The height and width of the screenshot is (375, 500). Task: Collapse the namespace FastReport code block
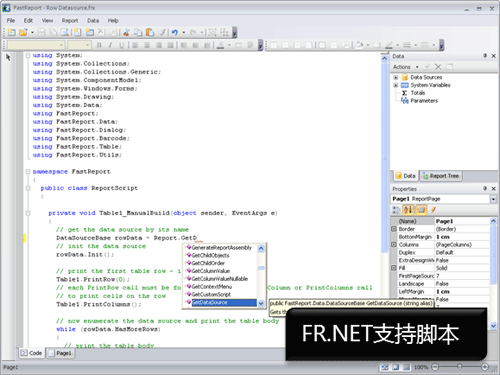point(28,172)
